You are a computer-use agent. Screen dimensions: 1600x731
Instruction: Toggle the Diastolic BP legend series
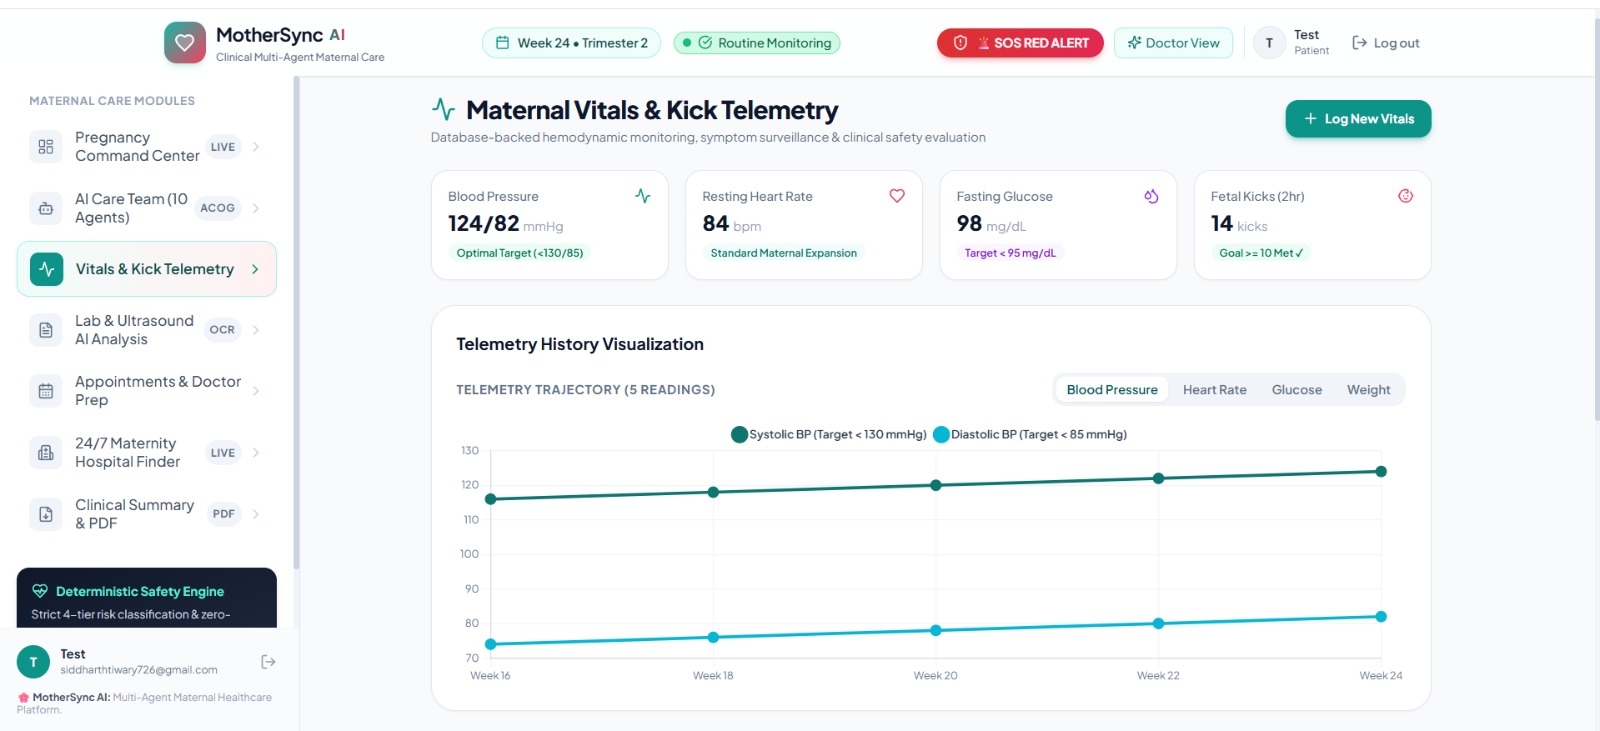(x=1030, y=434)
